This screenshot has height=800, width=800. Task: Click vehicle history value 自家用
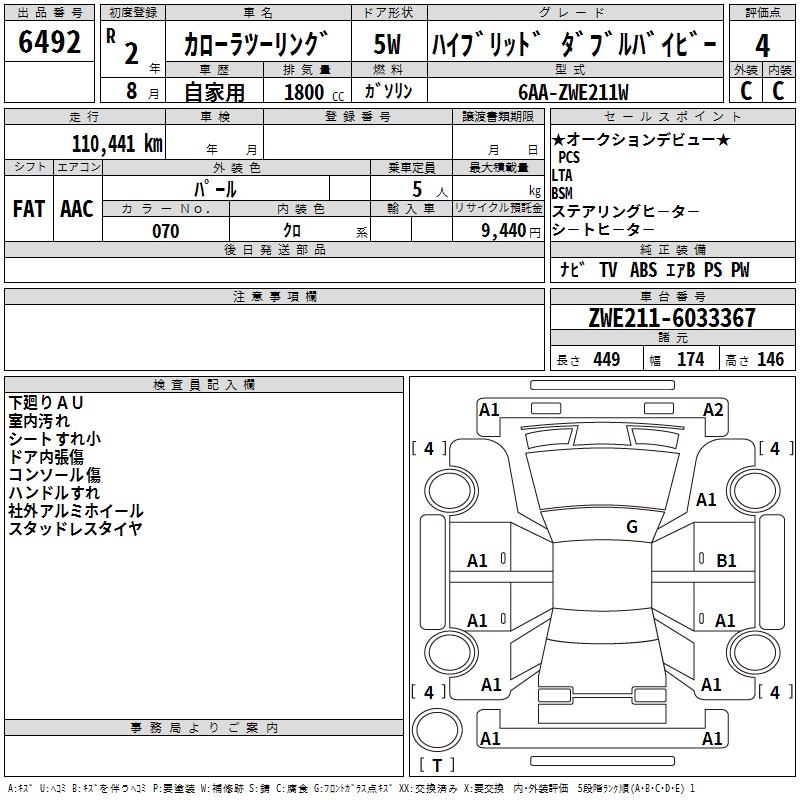[214, 92]
